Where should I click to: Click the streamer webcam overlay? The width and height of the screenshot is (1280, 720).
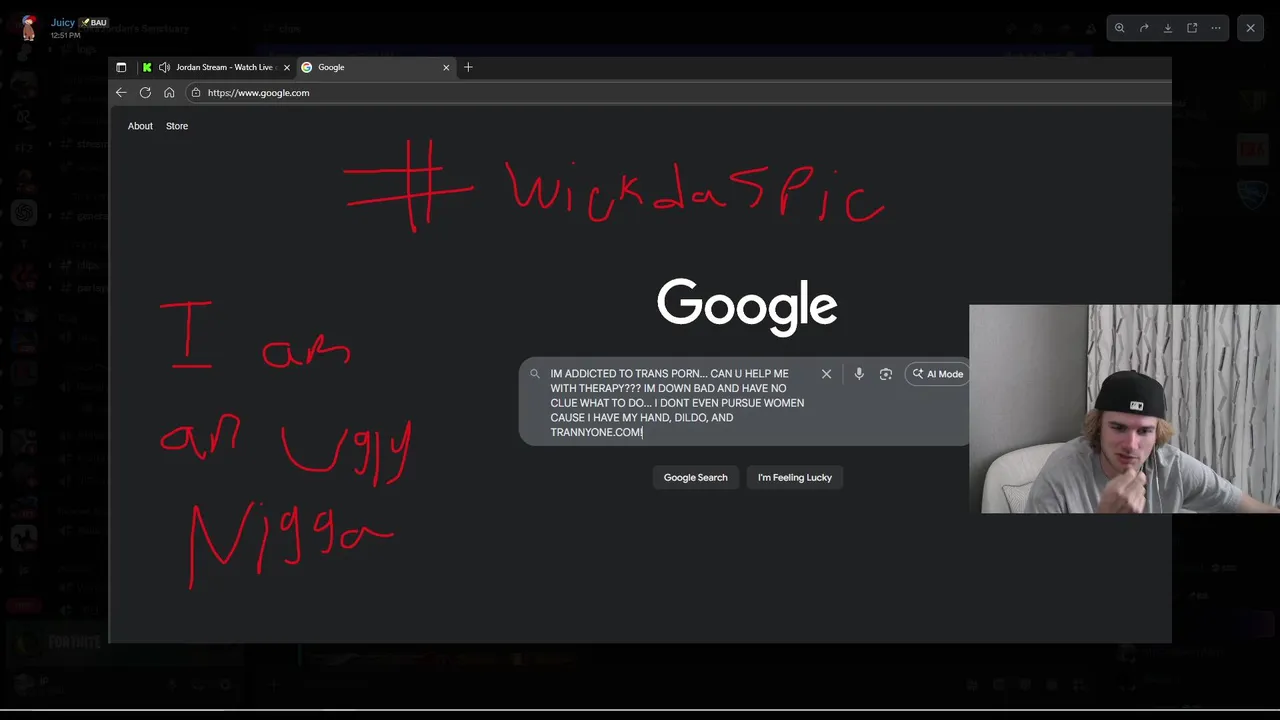(1124, 409)
